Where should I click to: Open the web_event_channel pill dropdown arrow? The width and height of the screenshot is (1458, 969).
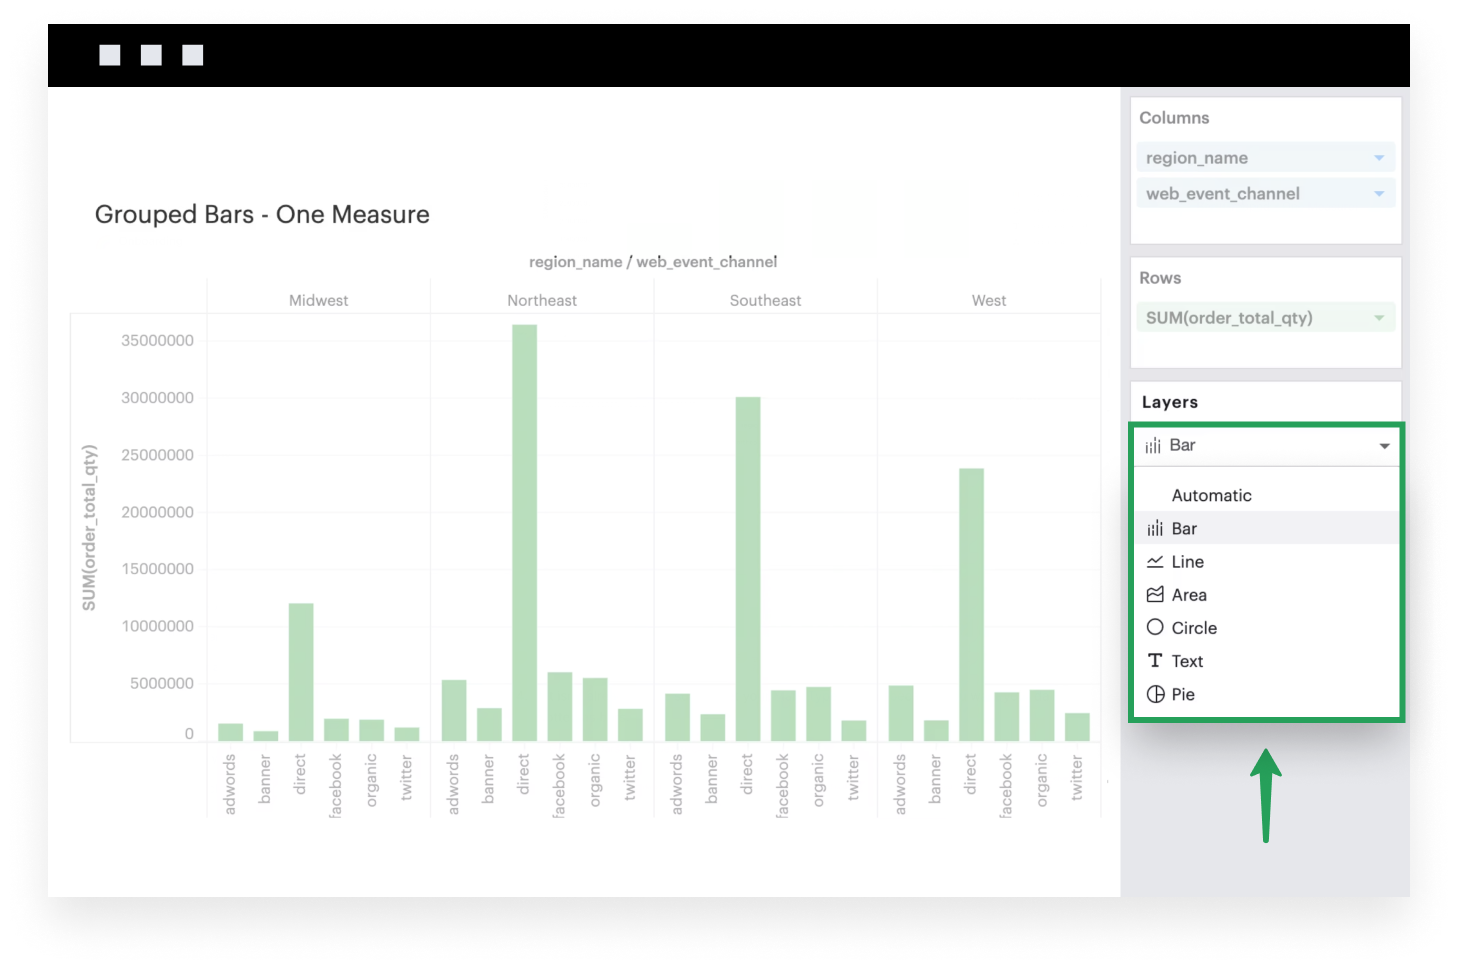[x=1379, y=194]
